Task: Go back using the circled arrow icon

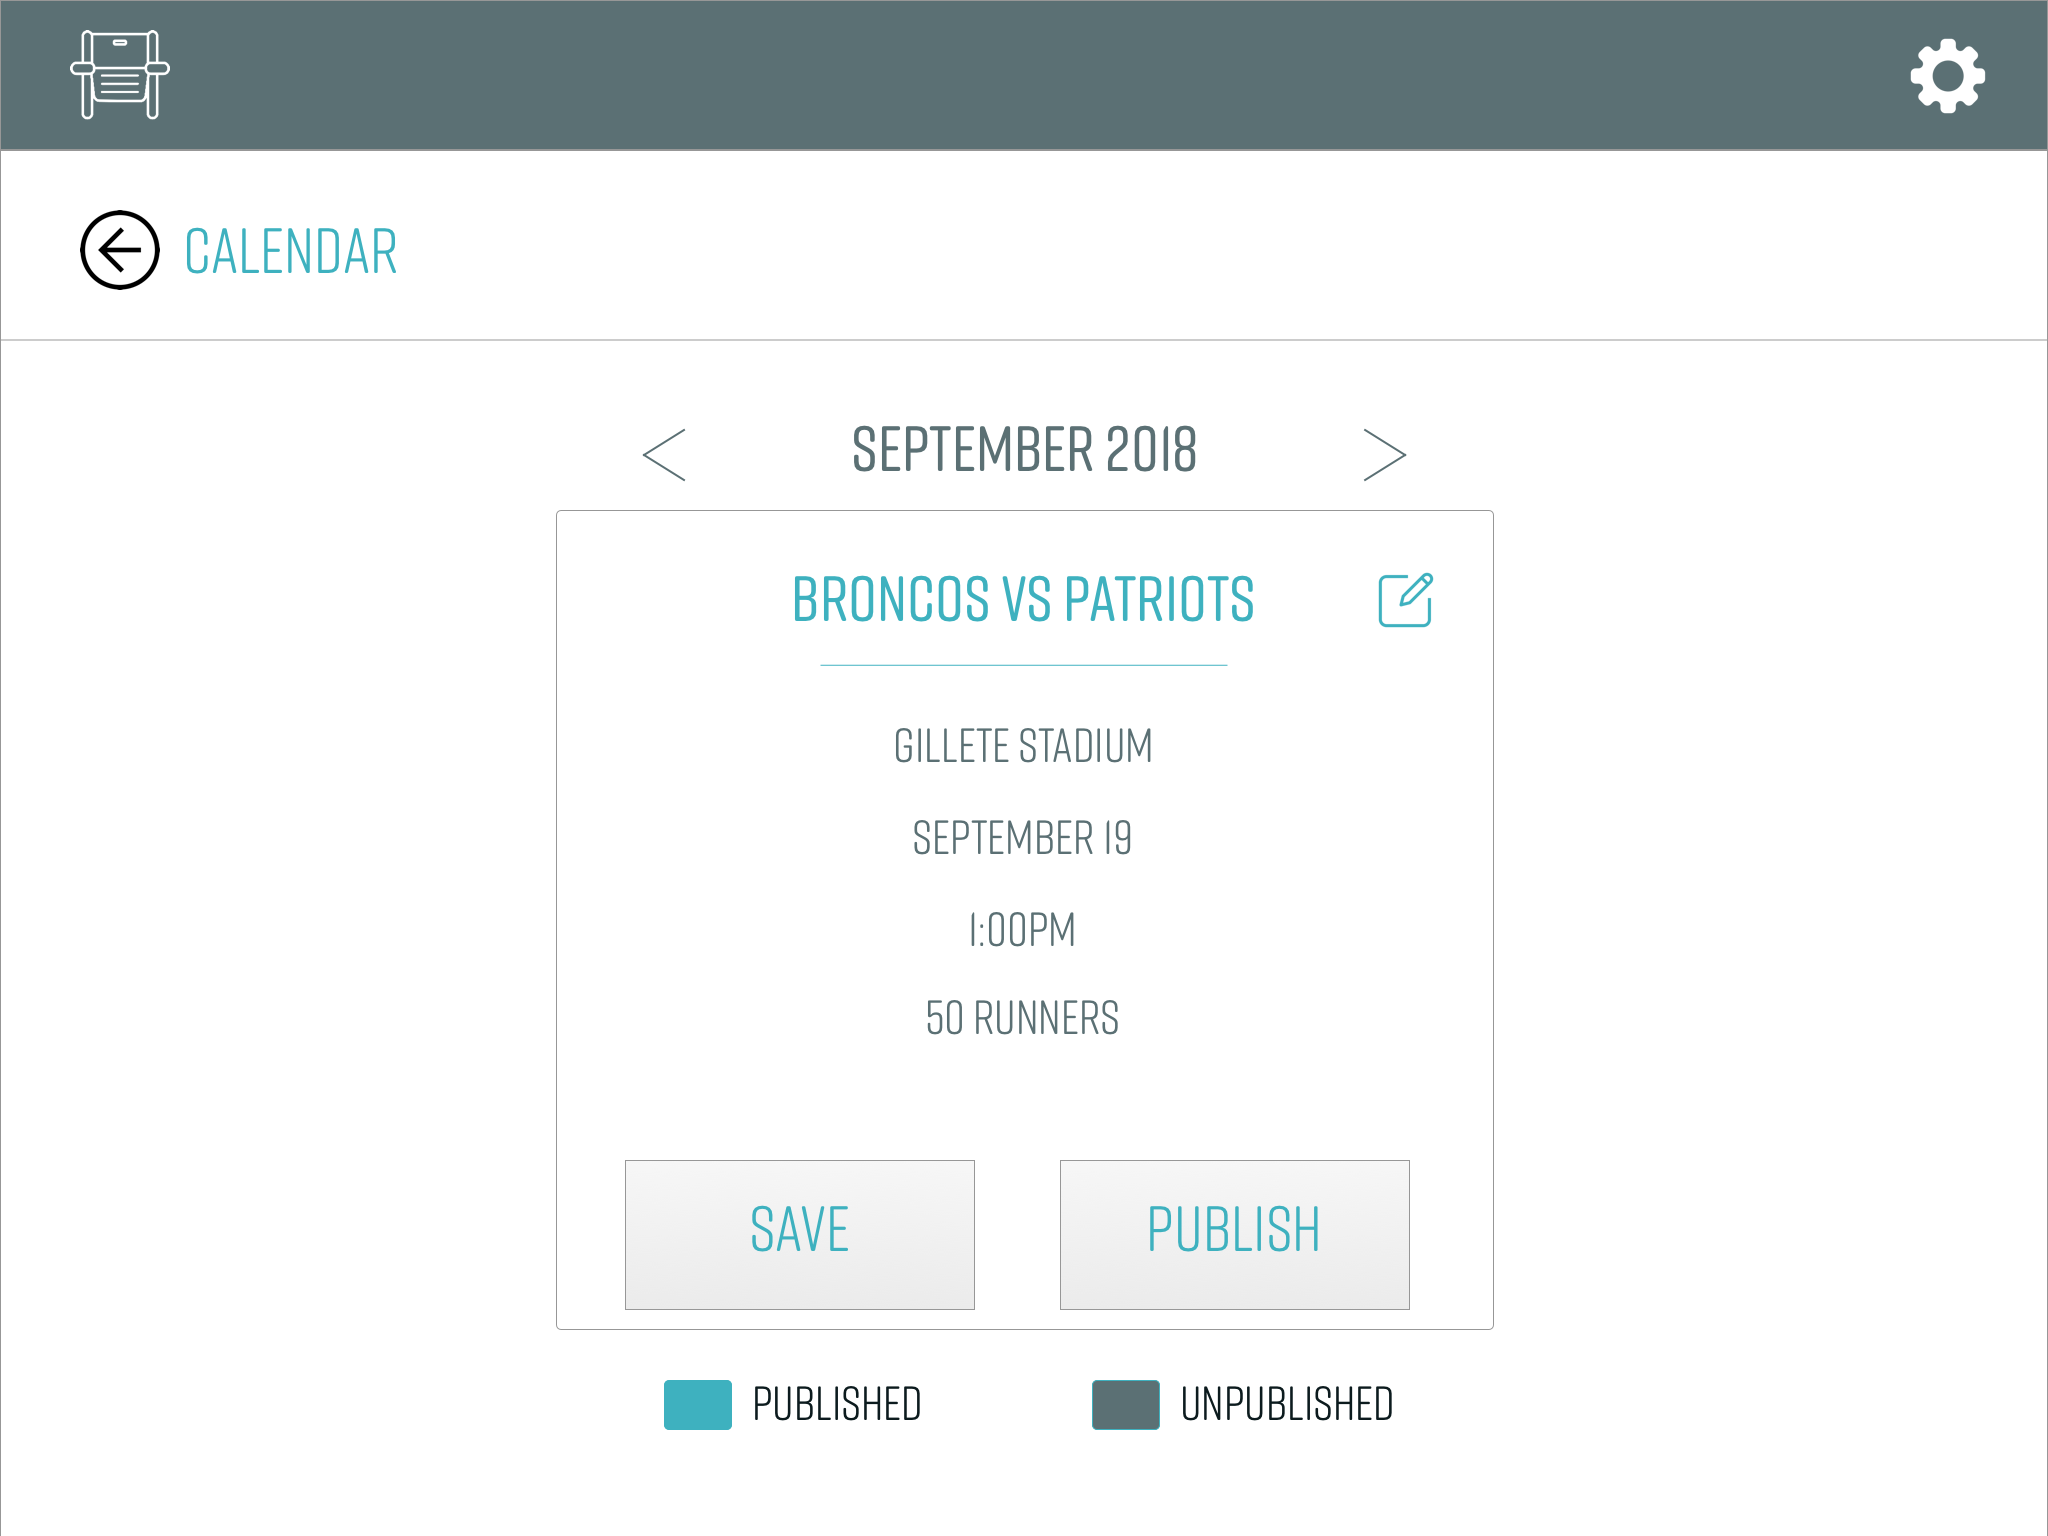Action: [x=120, y=250]
